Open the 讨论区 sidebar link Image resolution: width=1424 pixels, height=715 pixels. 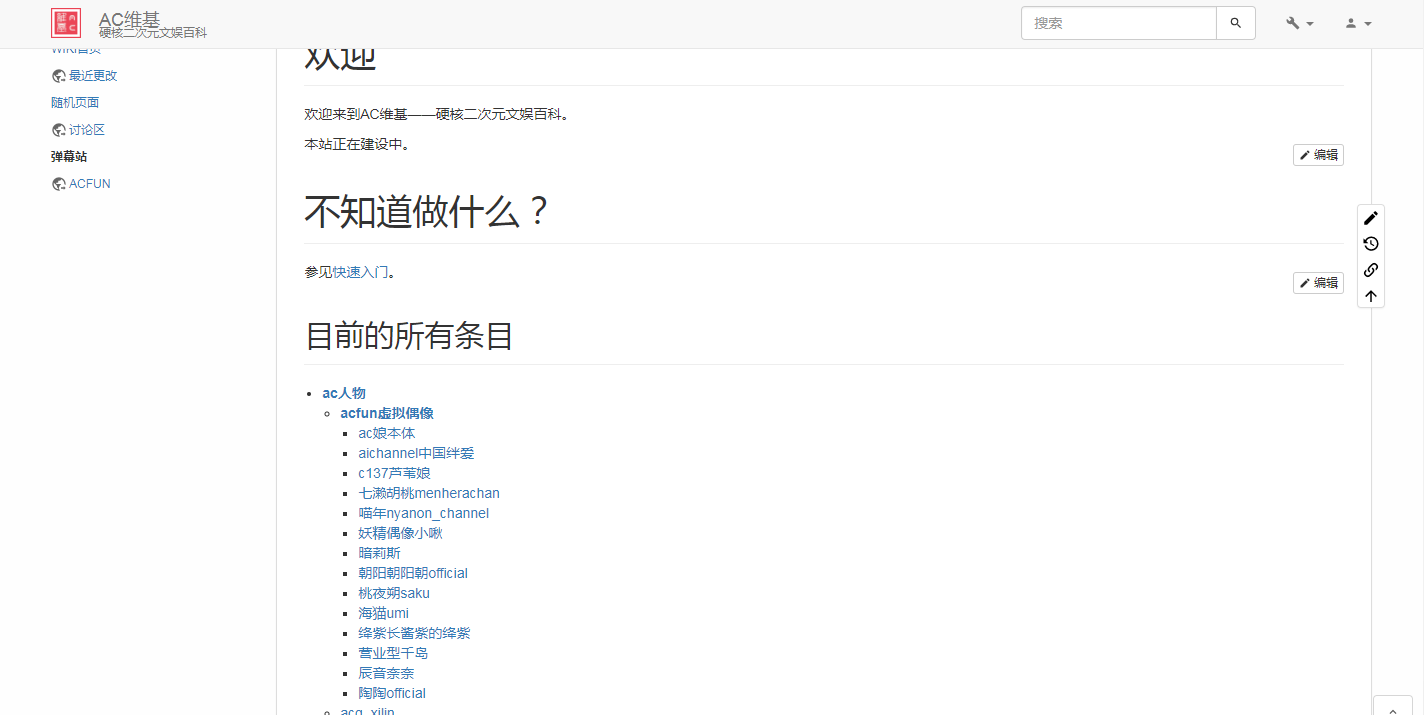click(x=87, y=130)
